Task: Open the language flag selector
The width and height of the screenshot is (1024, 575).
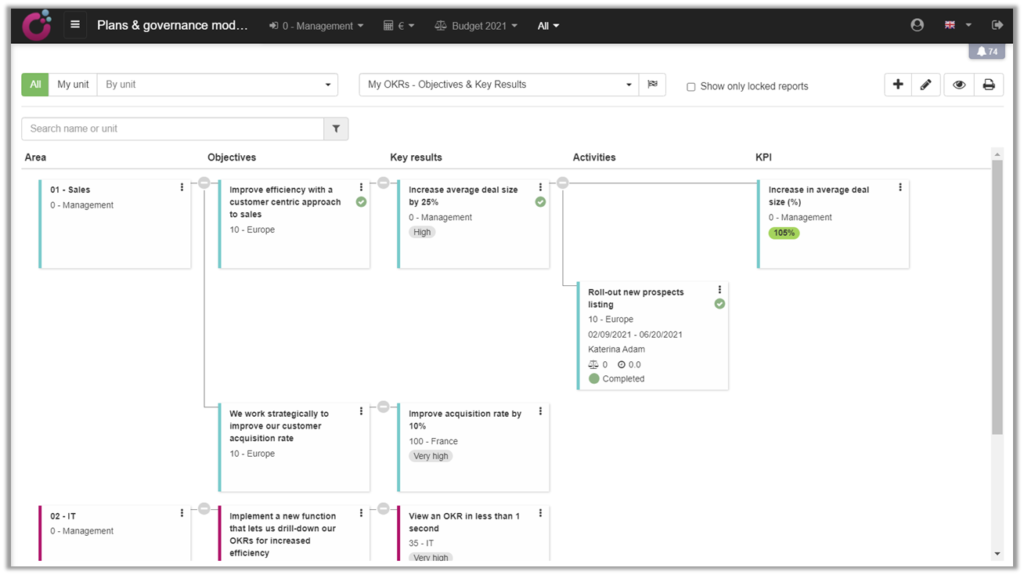Action: click(957, 25)
